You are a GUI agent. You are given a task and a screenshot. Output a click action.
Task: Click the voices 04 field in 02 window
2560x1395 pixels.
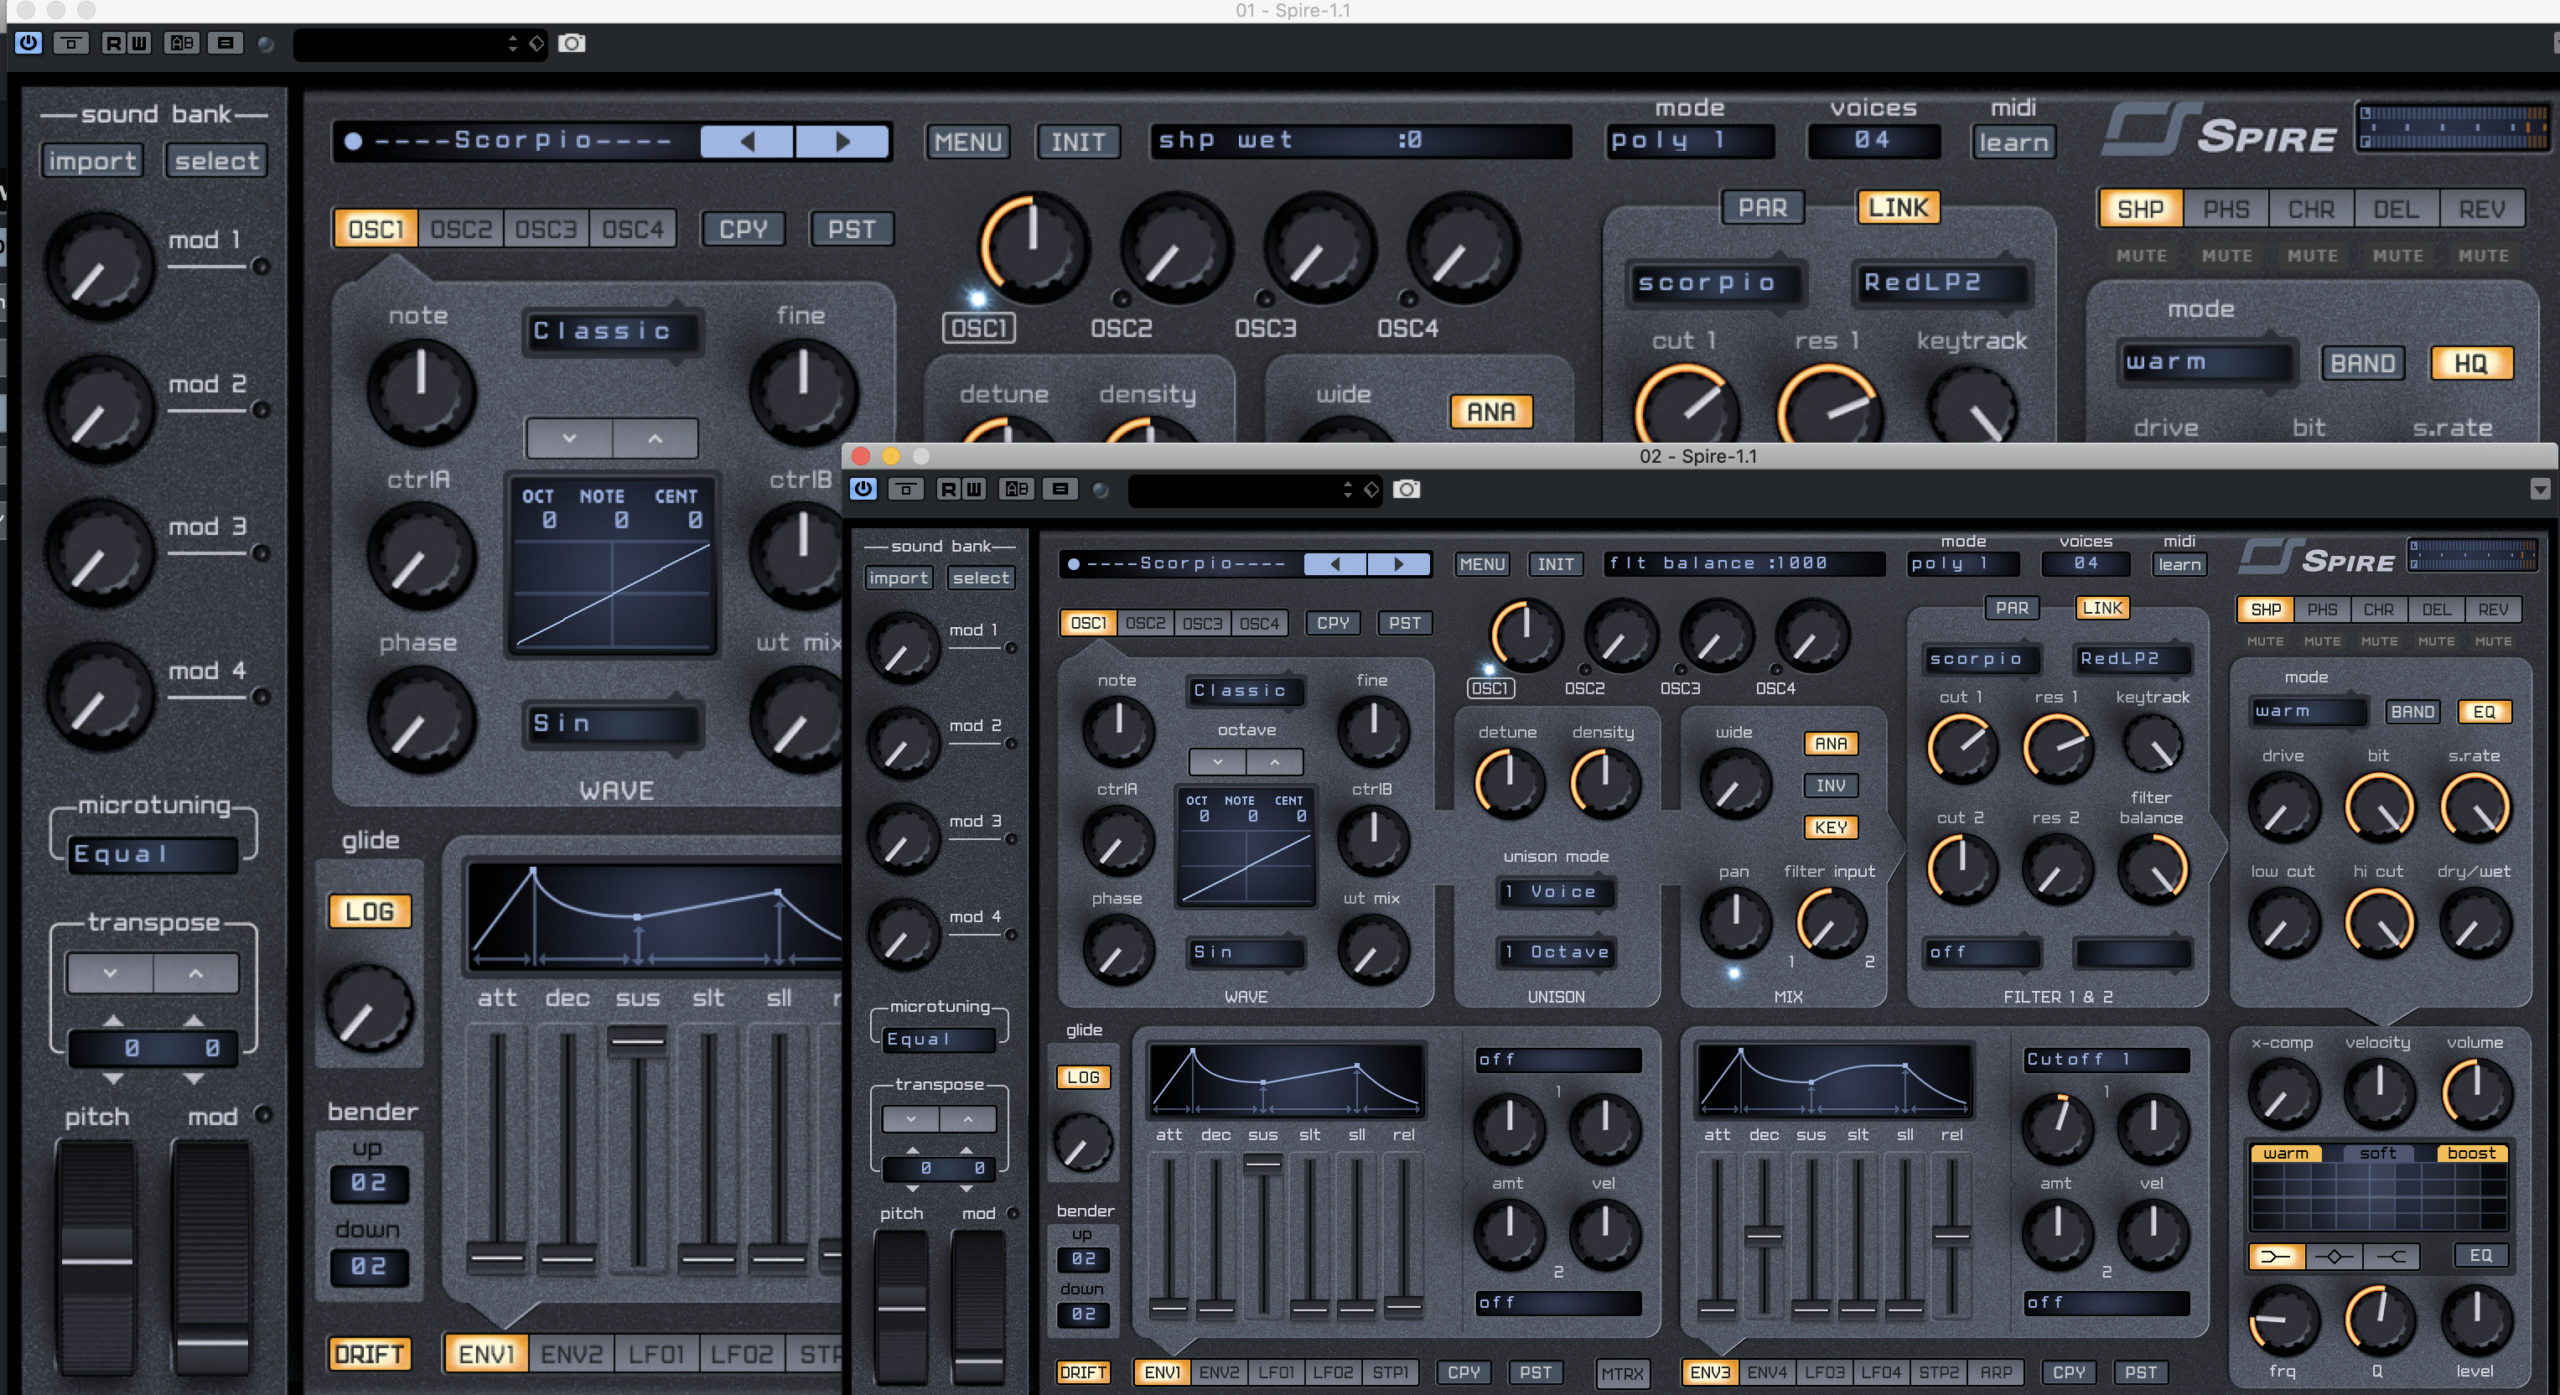pyautogui.click(x=2085, y=564)
